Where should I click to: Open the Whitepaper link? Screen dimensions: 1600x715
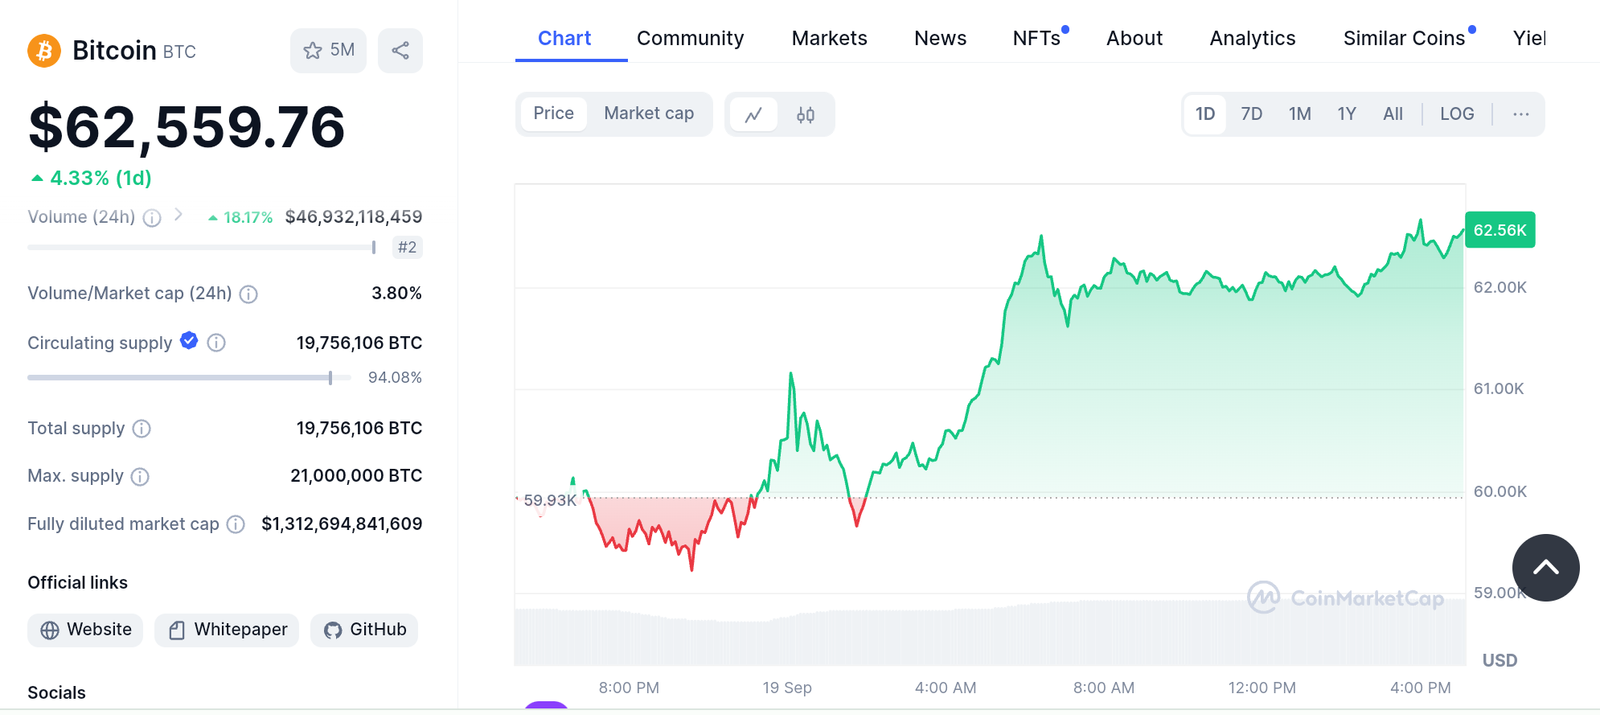227,630
